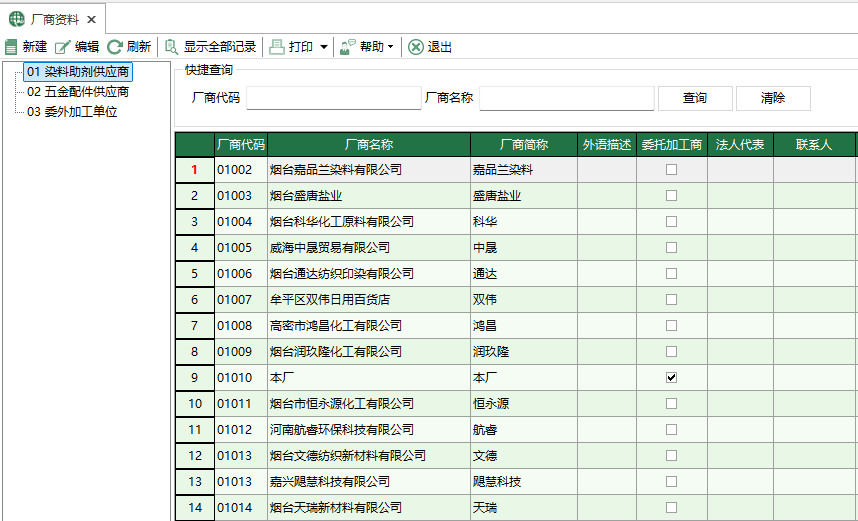The height and width of the screenshot is (521, 858).
Task: Focus the 厂商代码 search field
Action: (334, 99)
